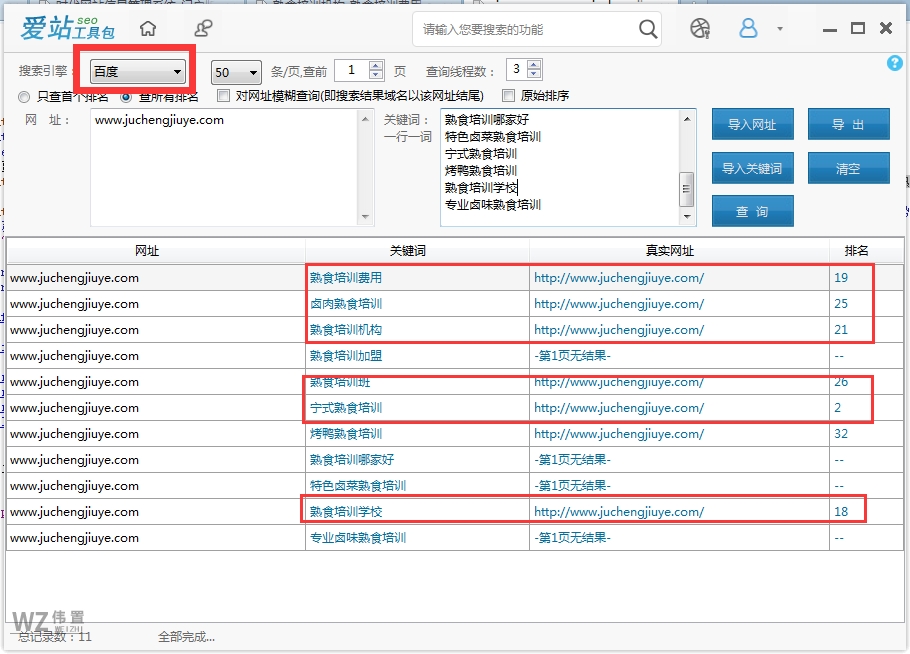Click the blue user account icon
This screenshot has width=910, height=654.
click(748, 28)
